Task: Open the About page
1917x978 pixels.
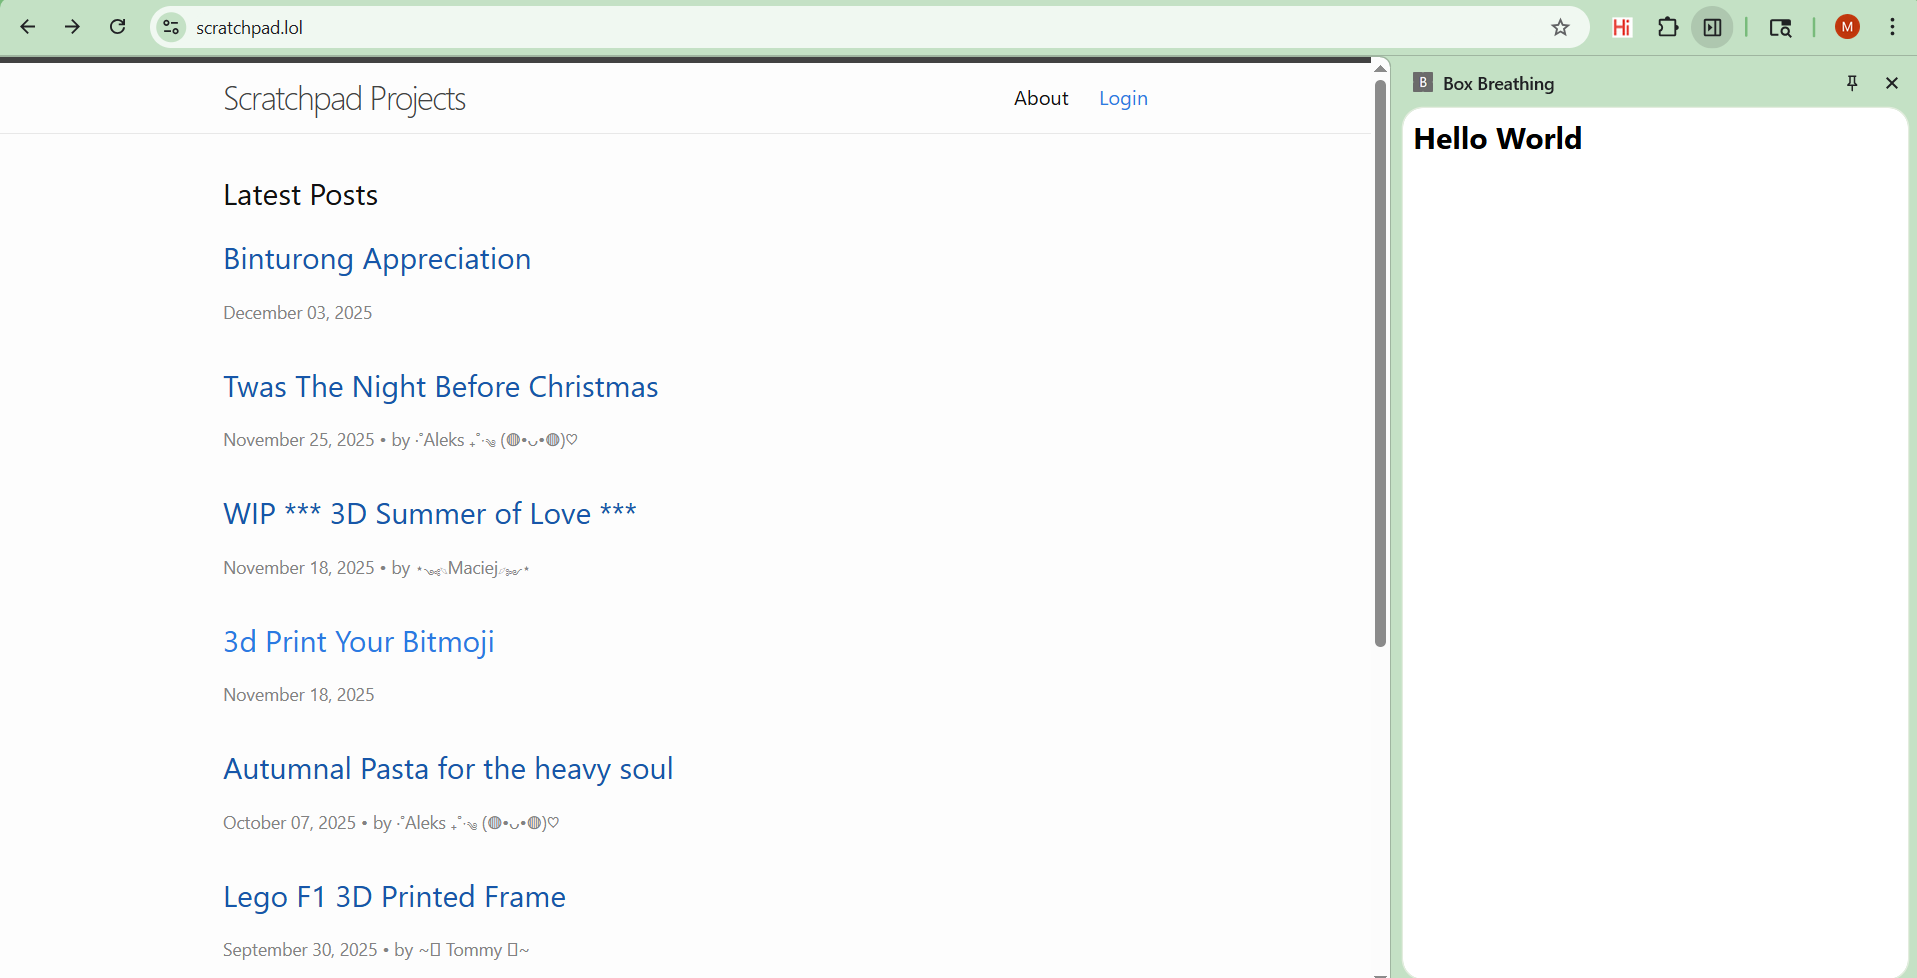Action: 1041,98
